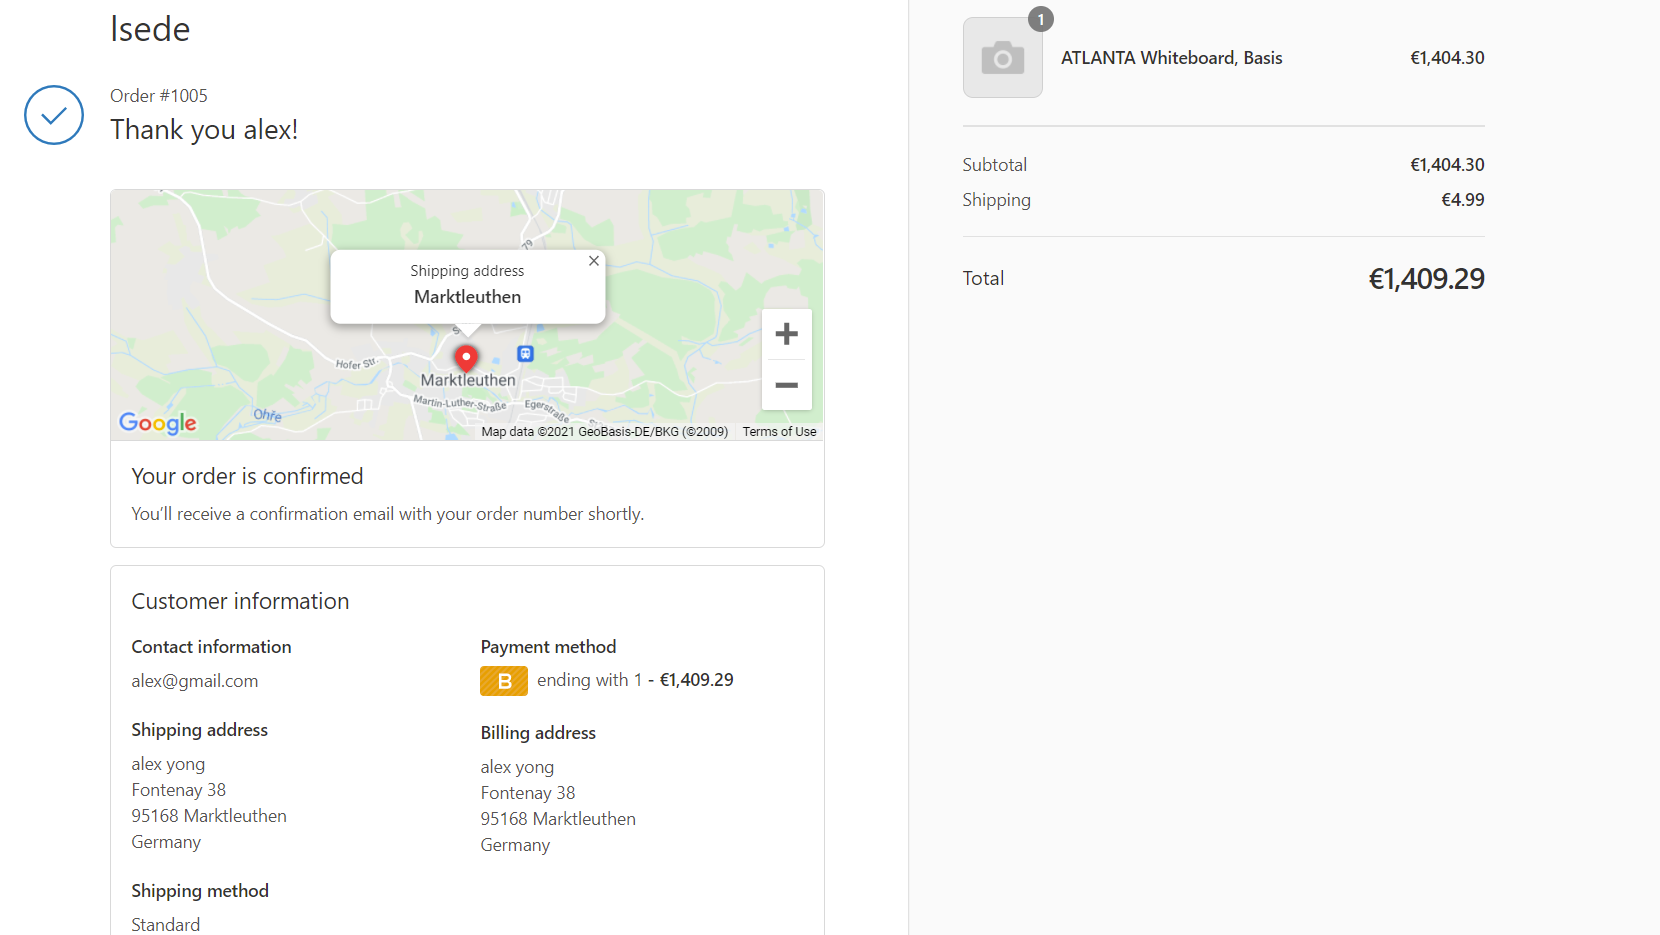Click the total amount €1,409.29

click(1426, 279)
